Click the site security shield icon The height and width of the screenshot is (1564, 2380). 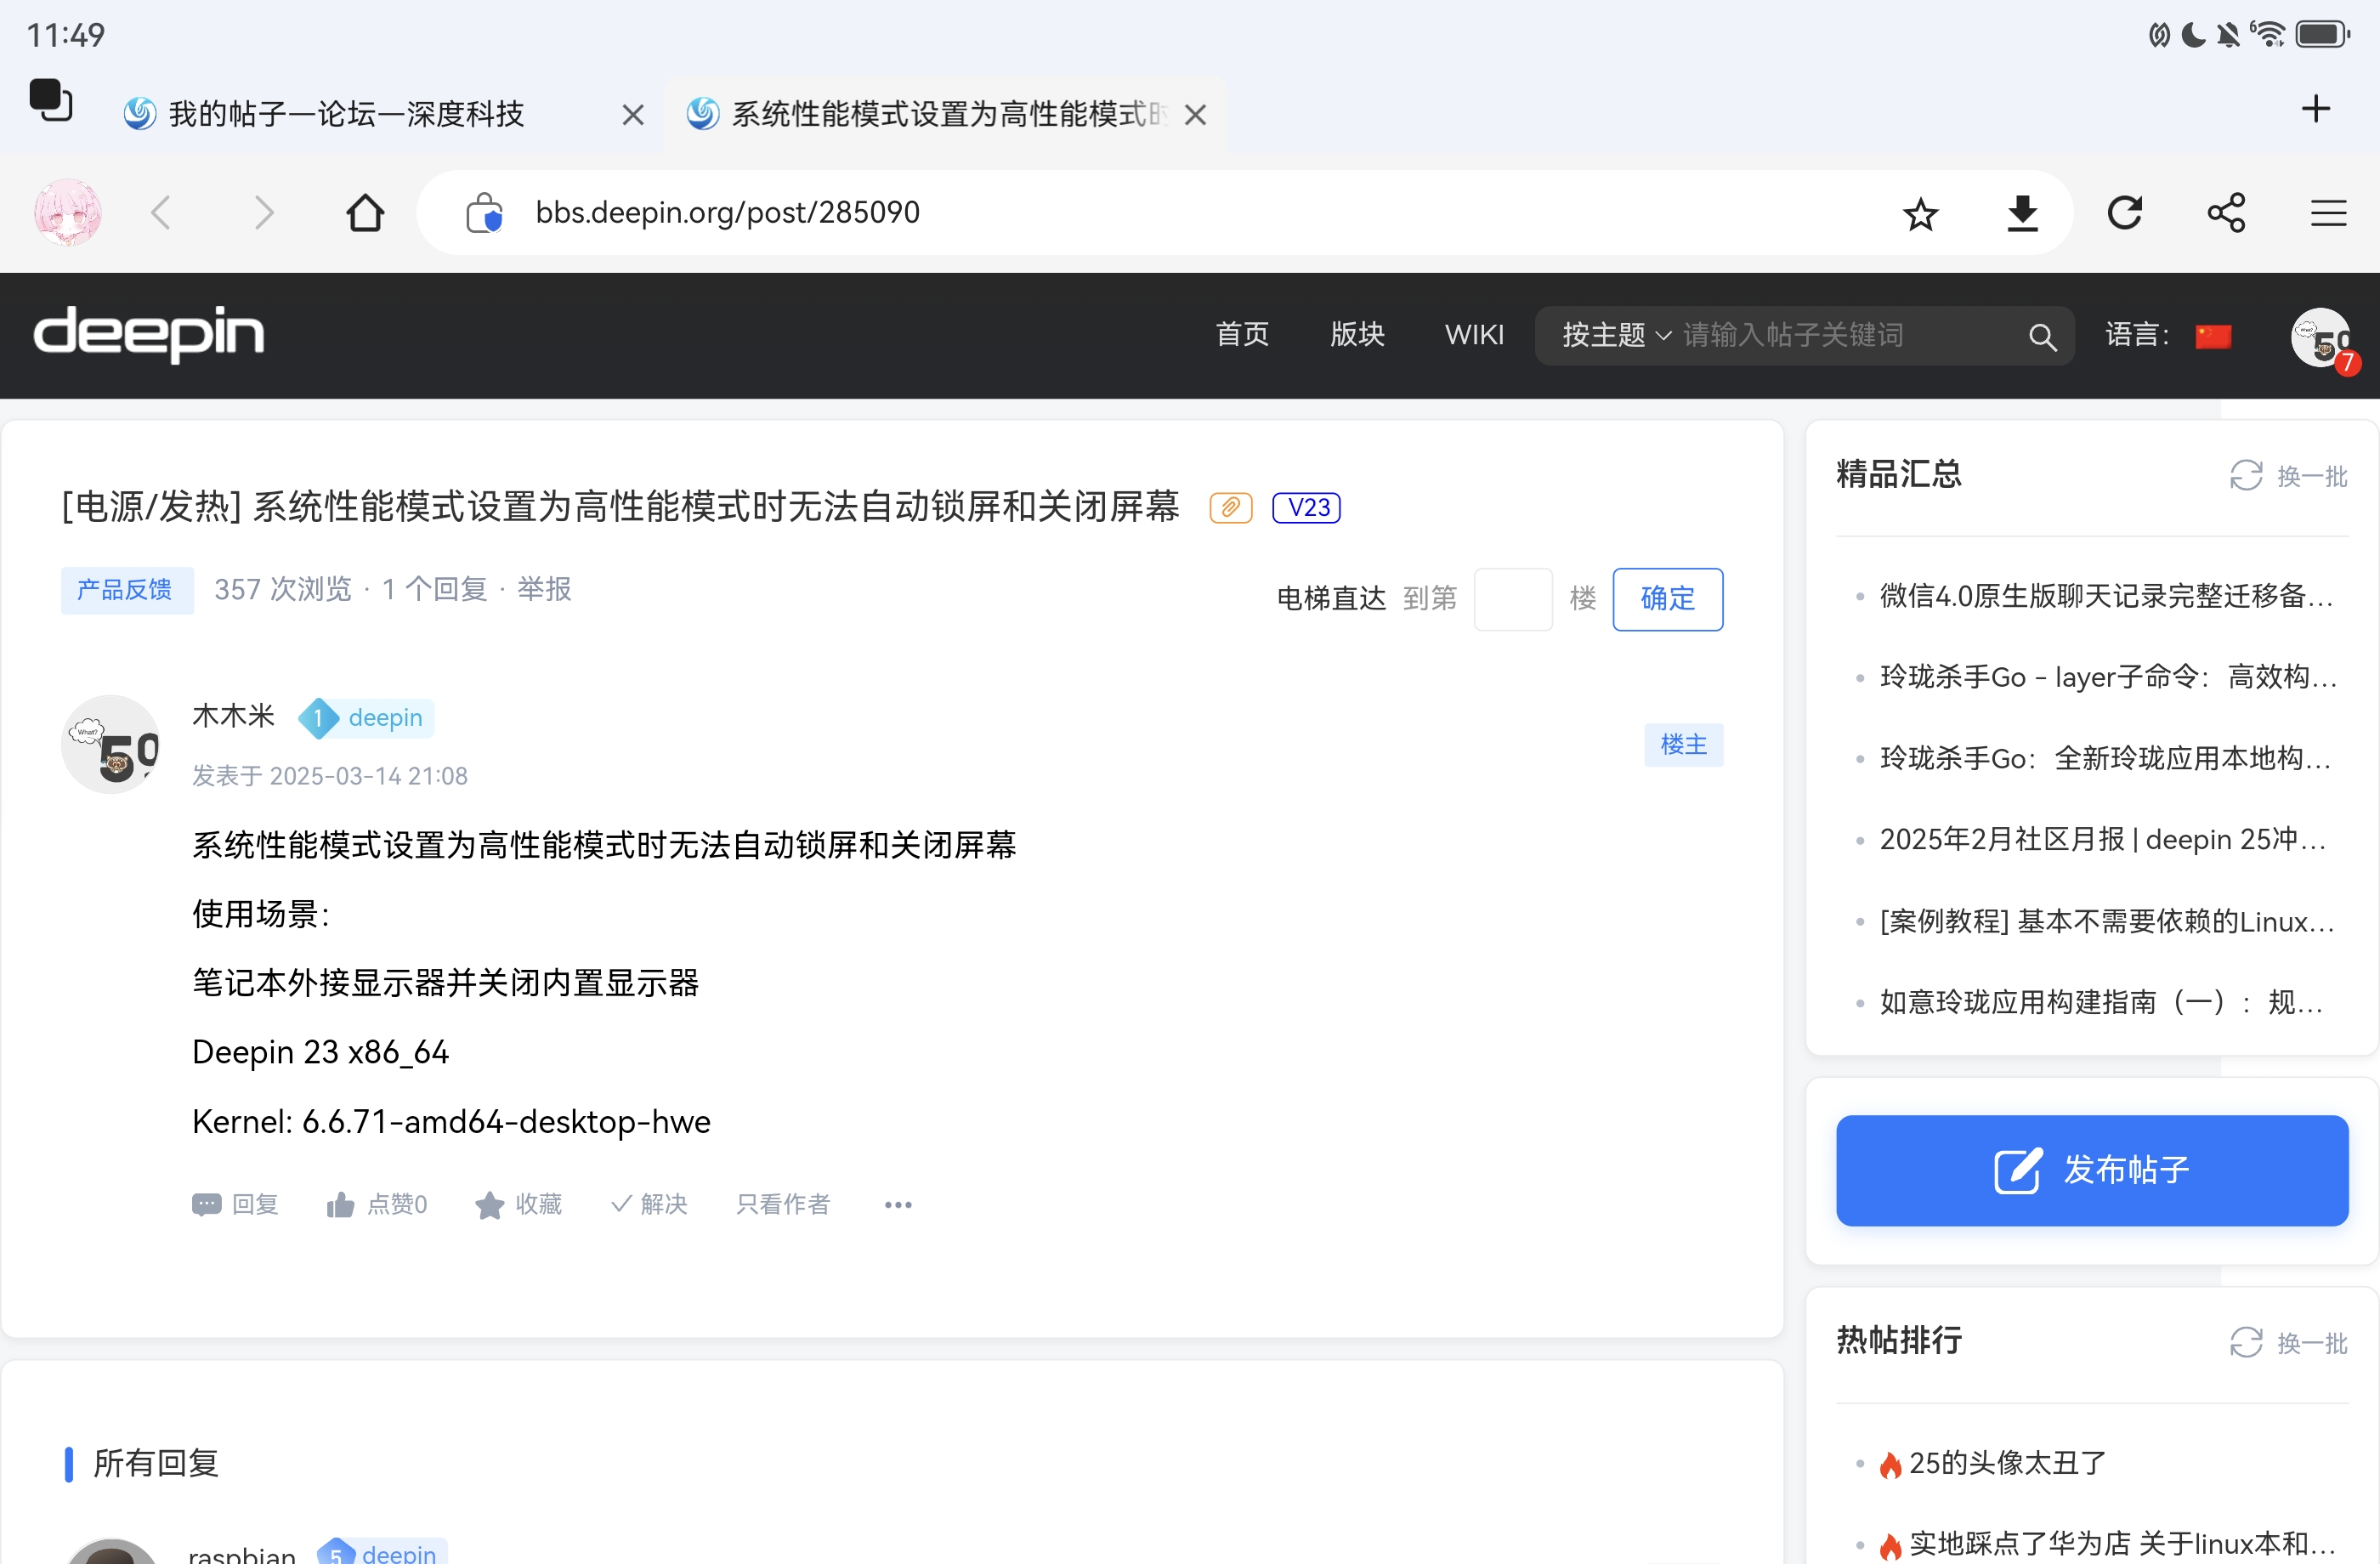pos(485,213)
